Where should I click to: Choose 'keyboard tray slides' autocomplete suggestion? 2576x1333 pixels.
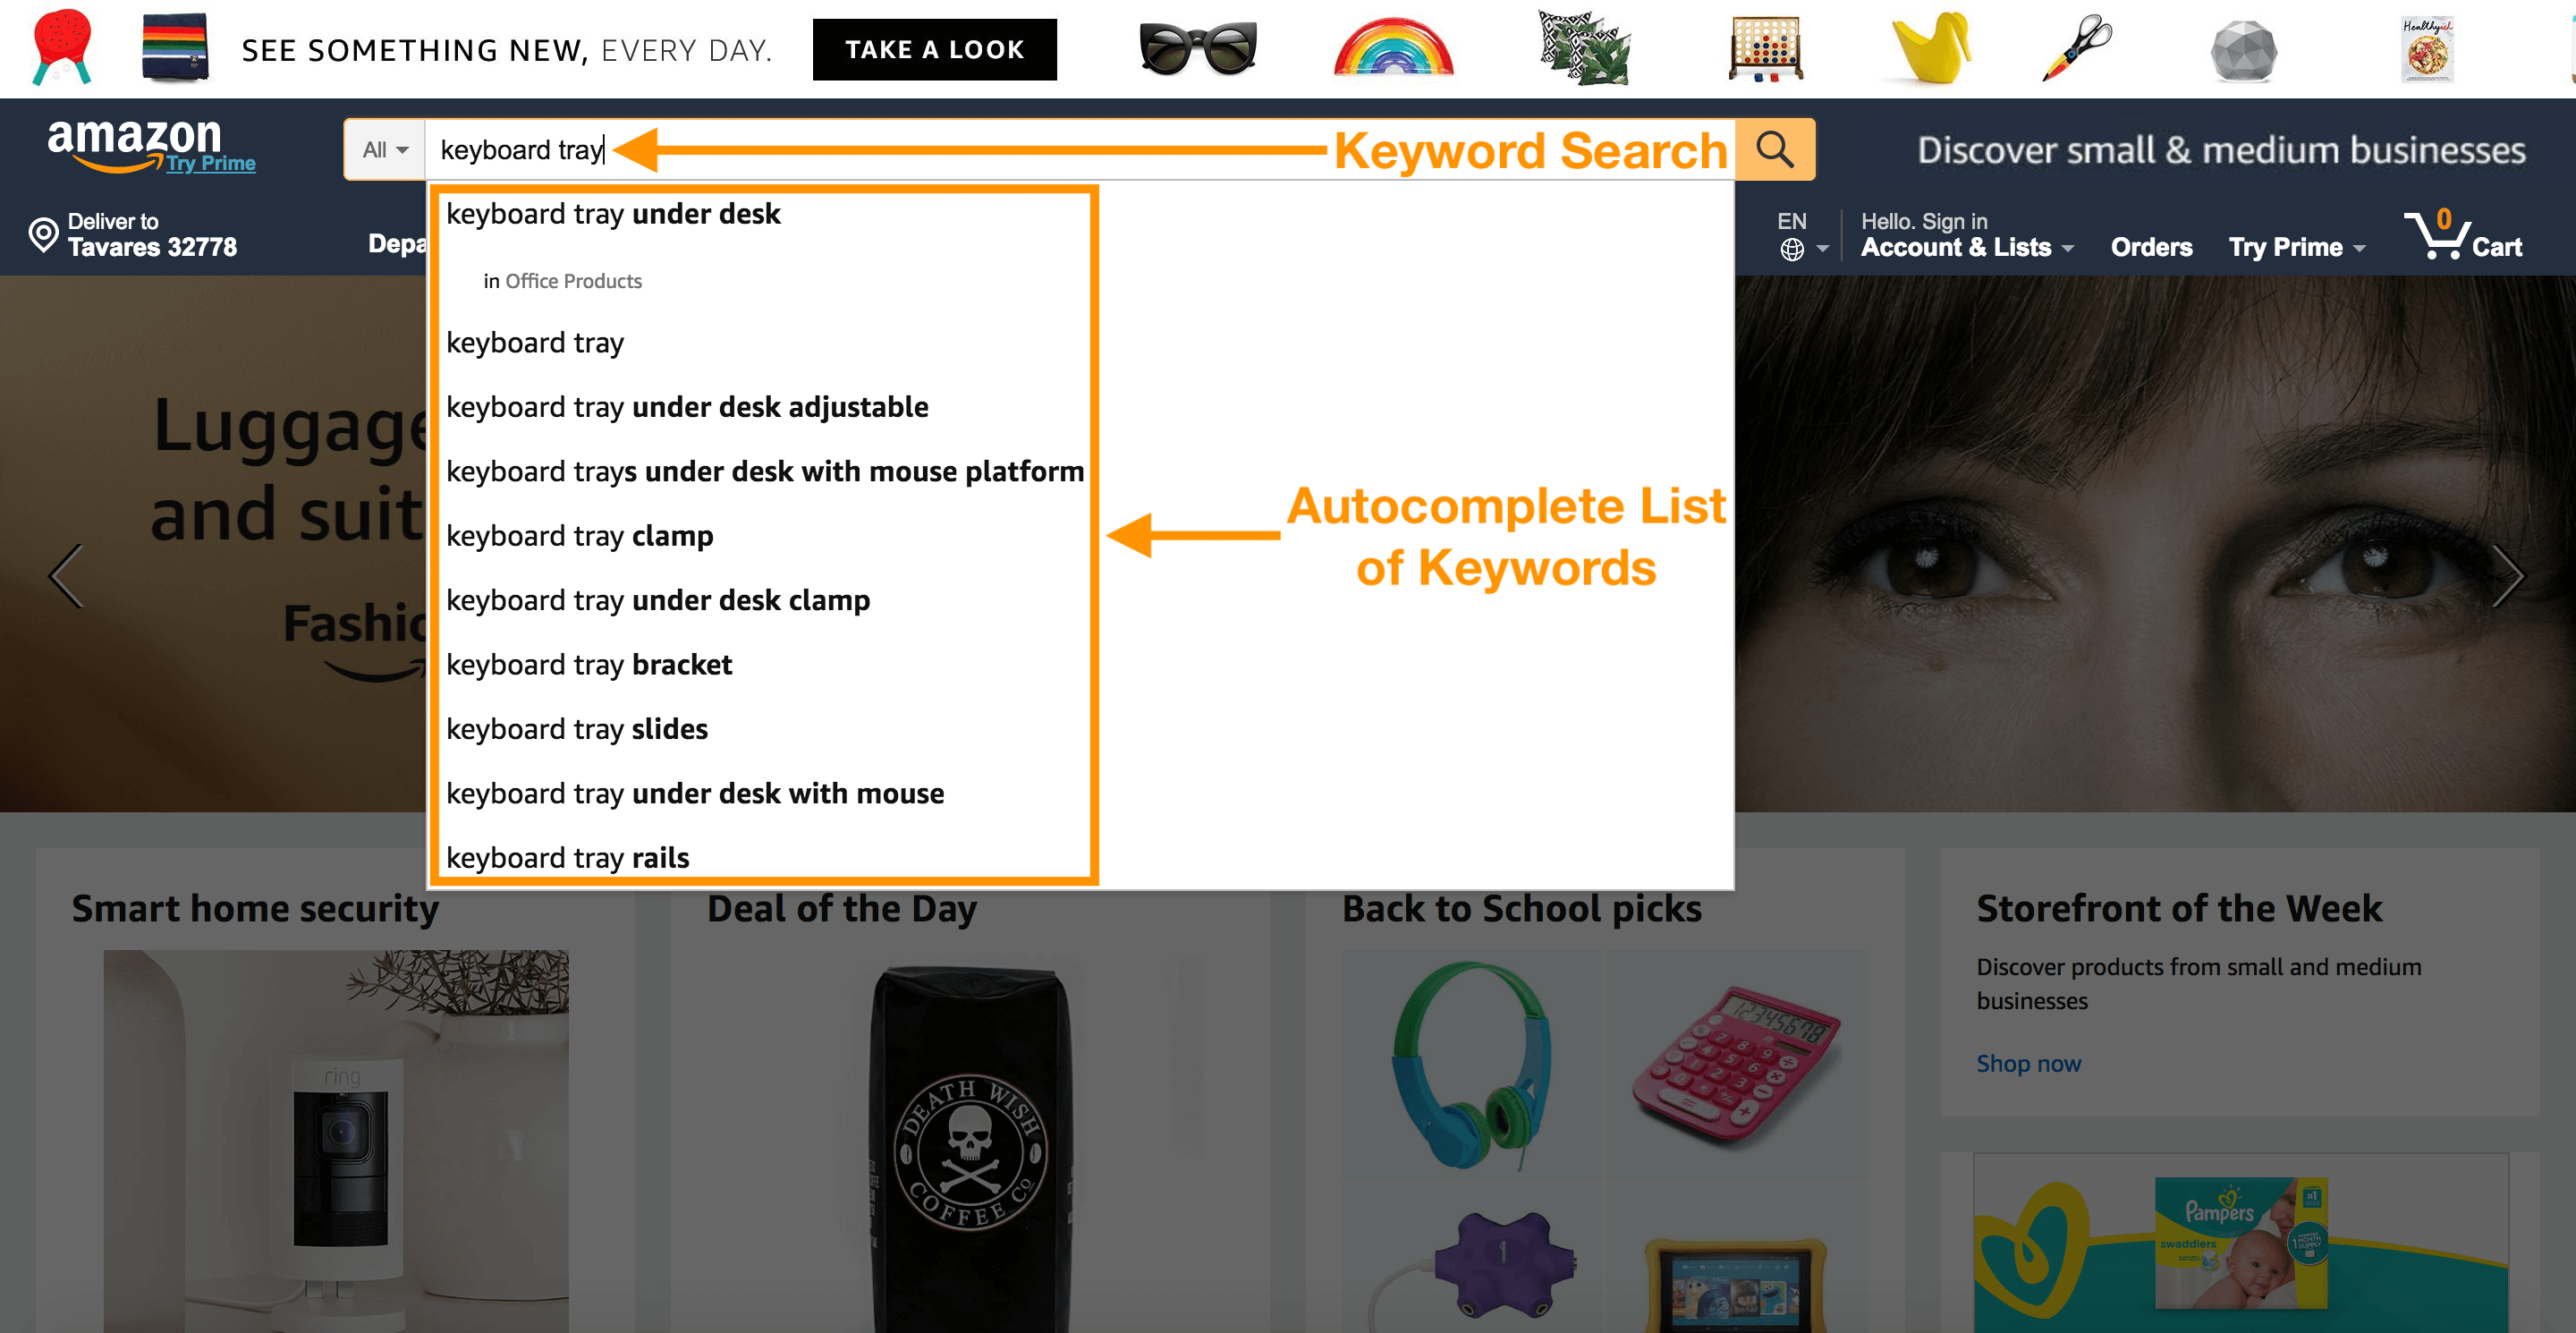point(577,729)
